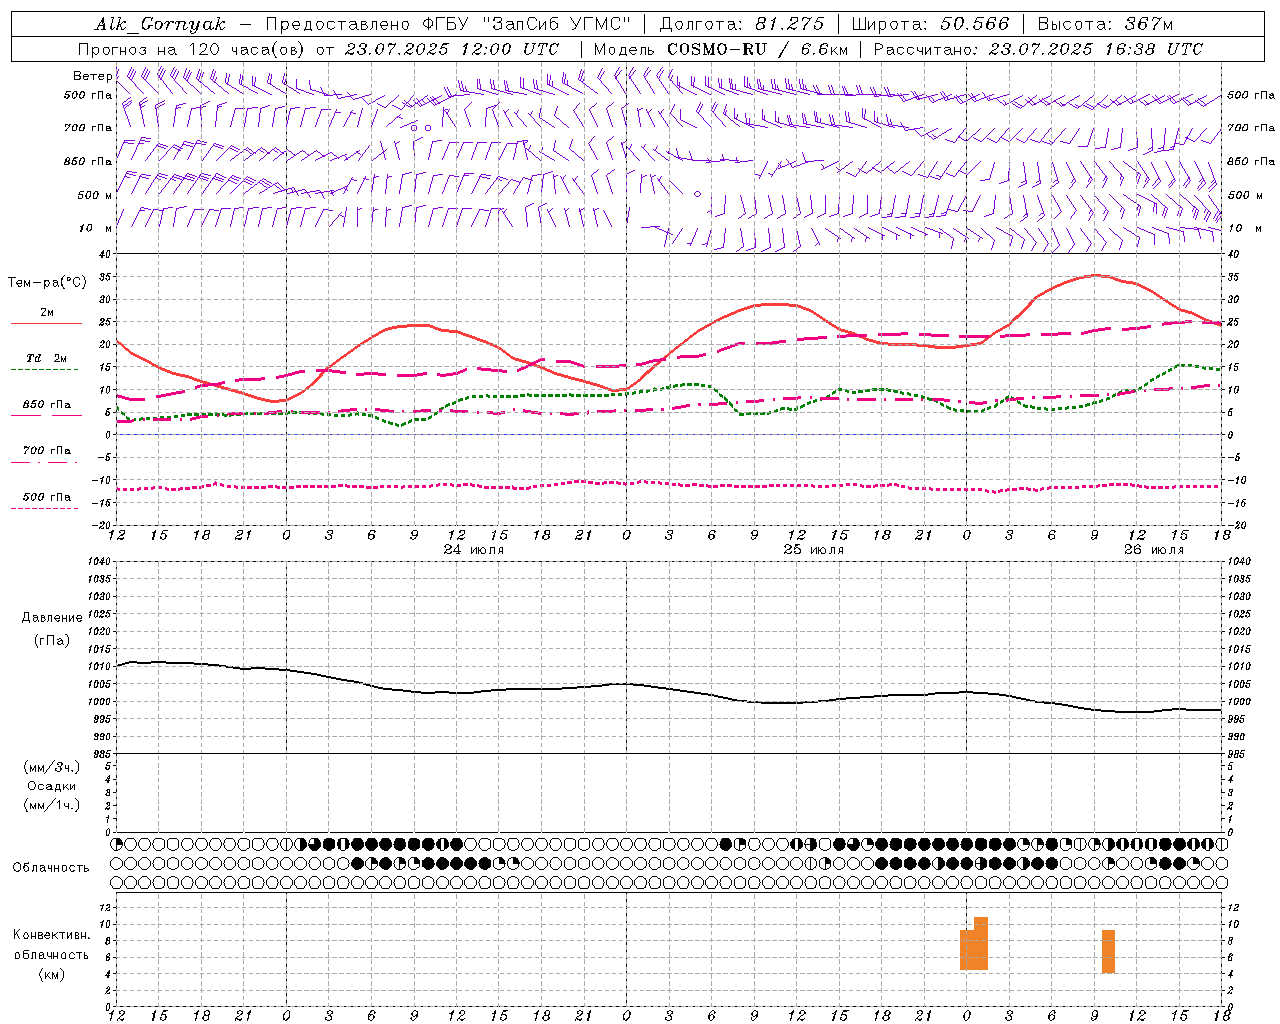Screen dimensions: 1280x1024
Task: Select the model name COSMO-RU / 6.6км
Action: point(758,49)
